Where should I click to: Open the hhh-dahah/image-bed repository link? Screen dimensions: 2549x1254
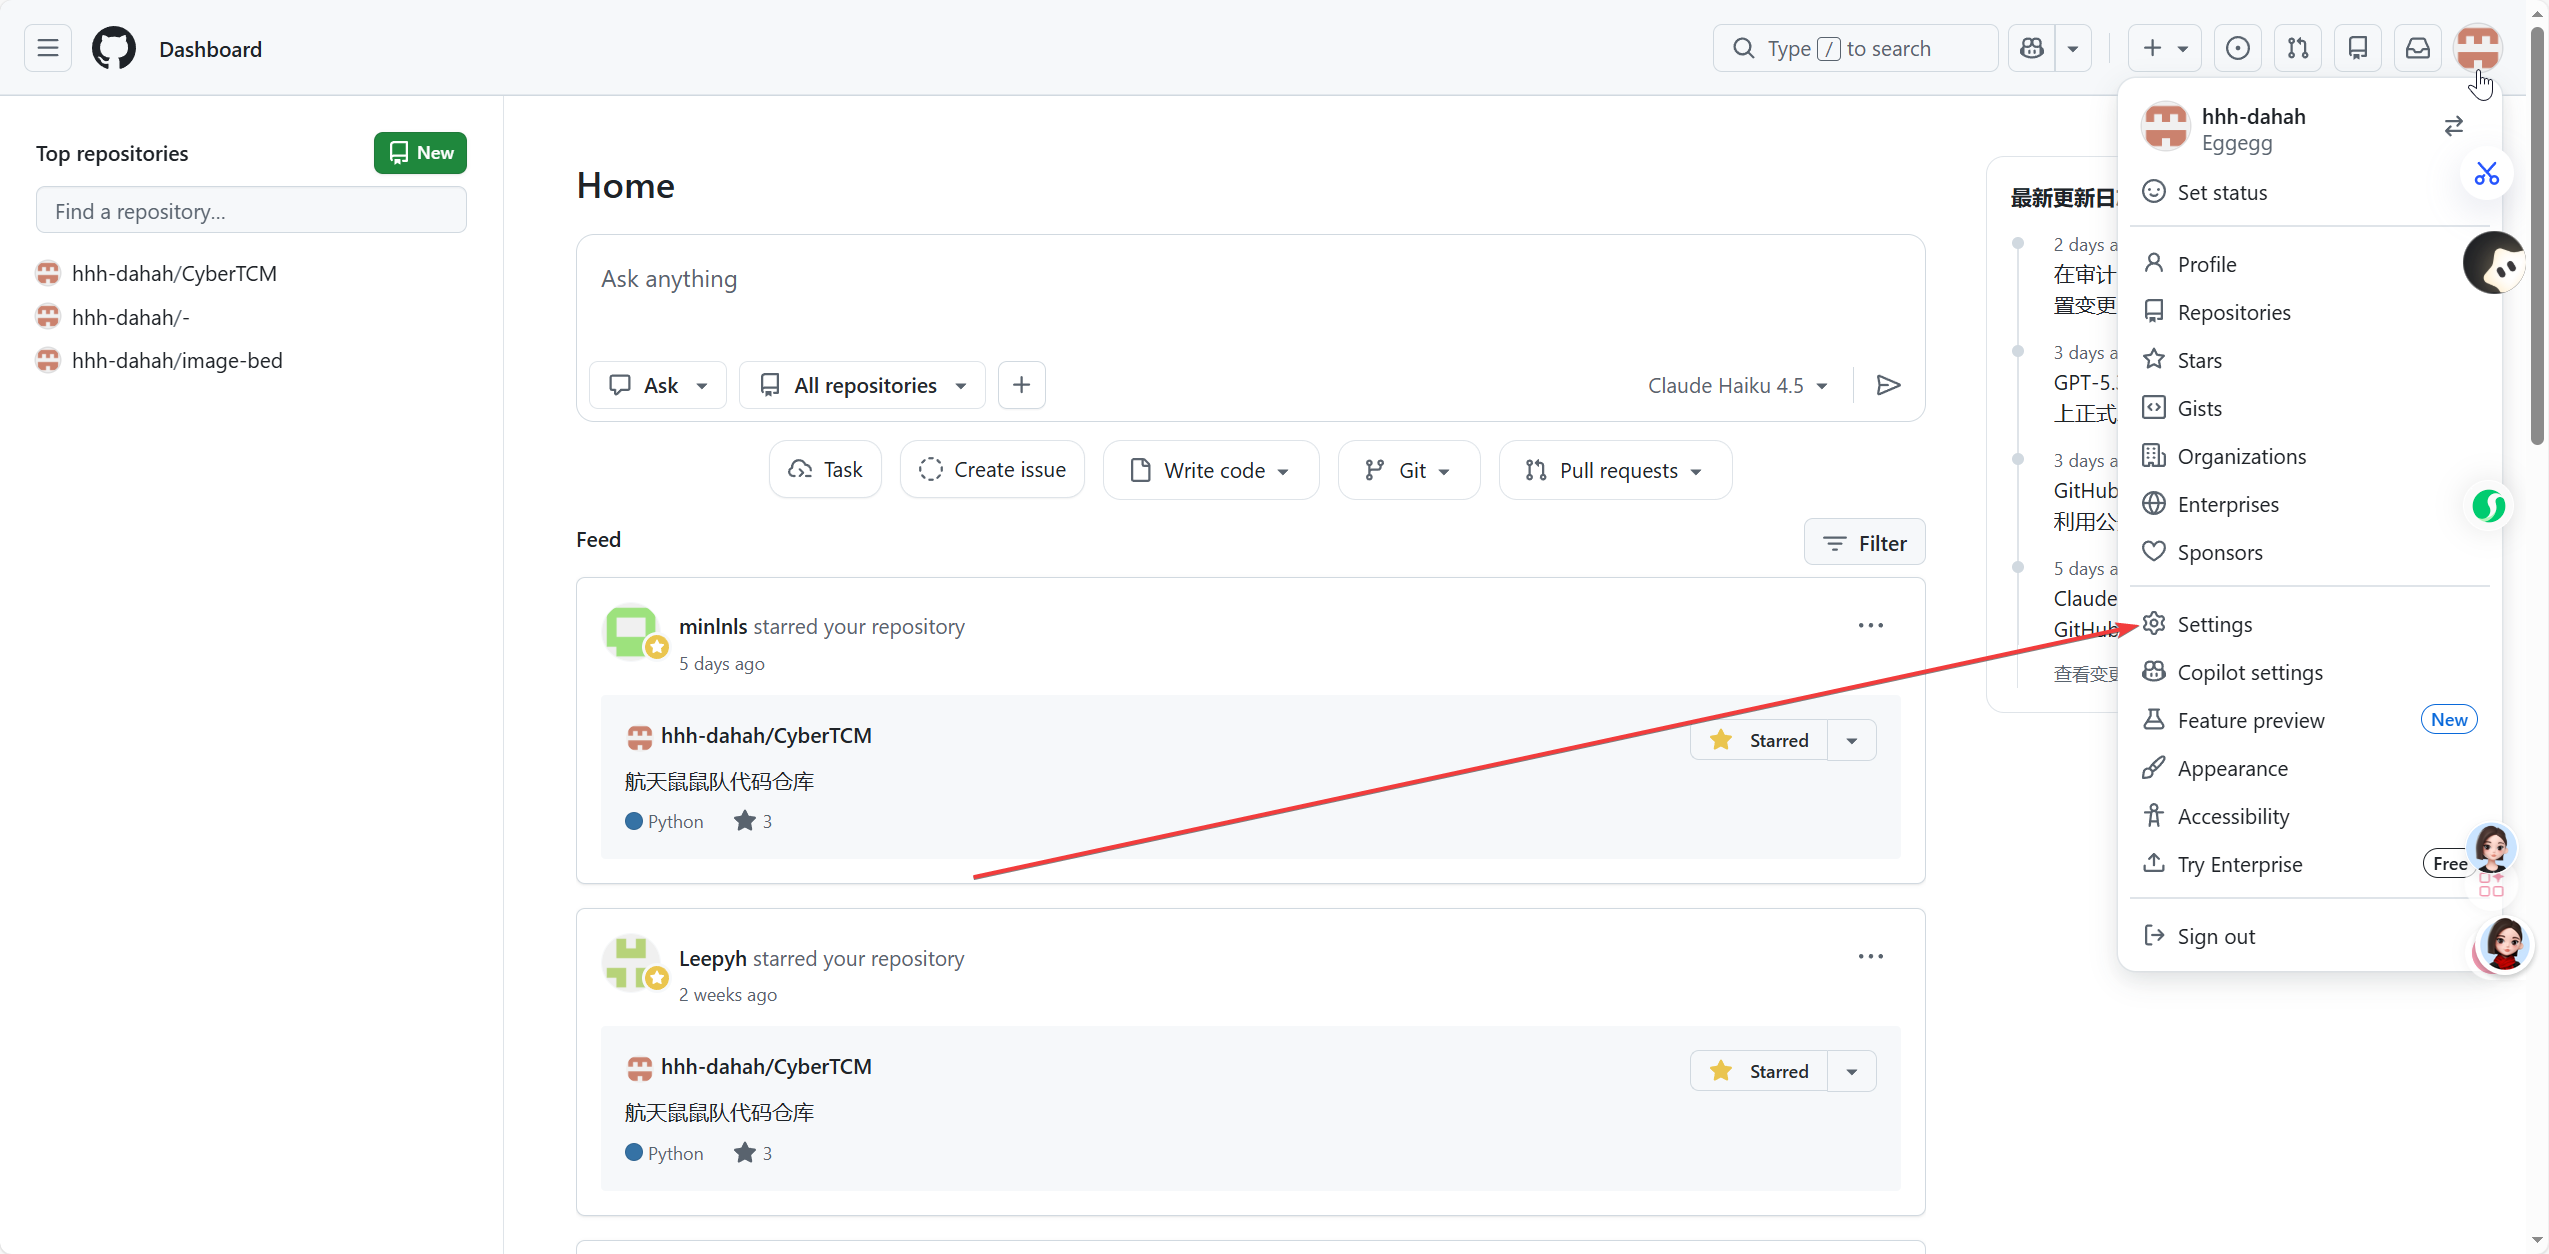click(x=177, y=360)
